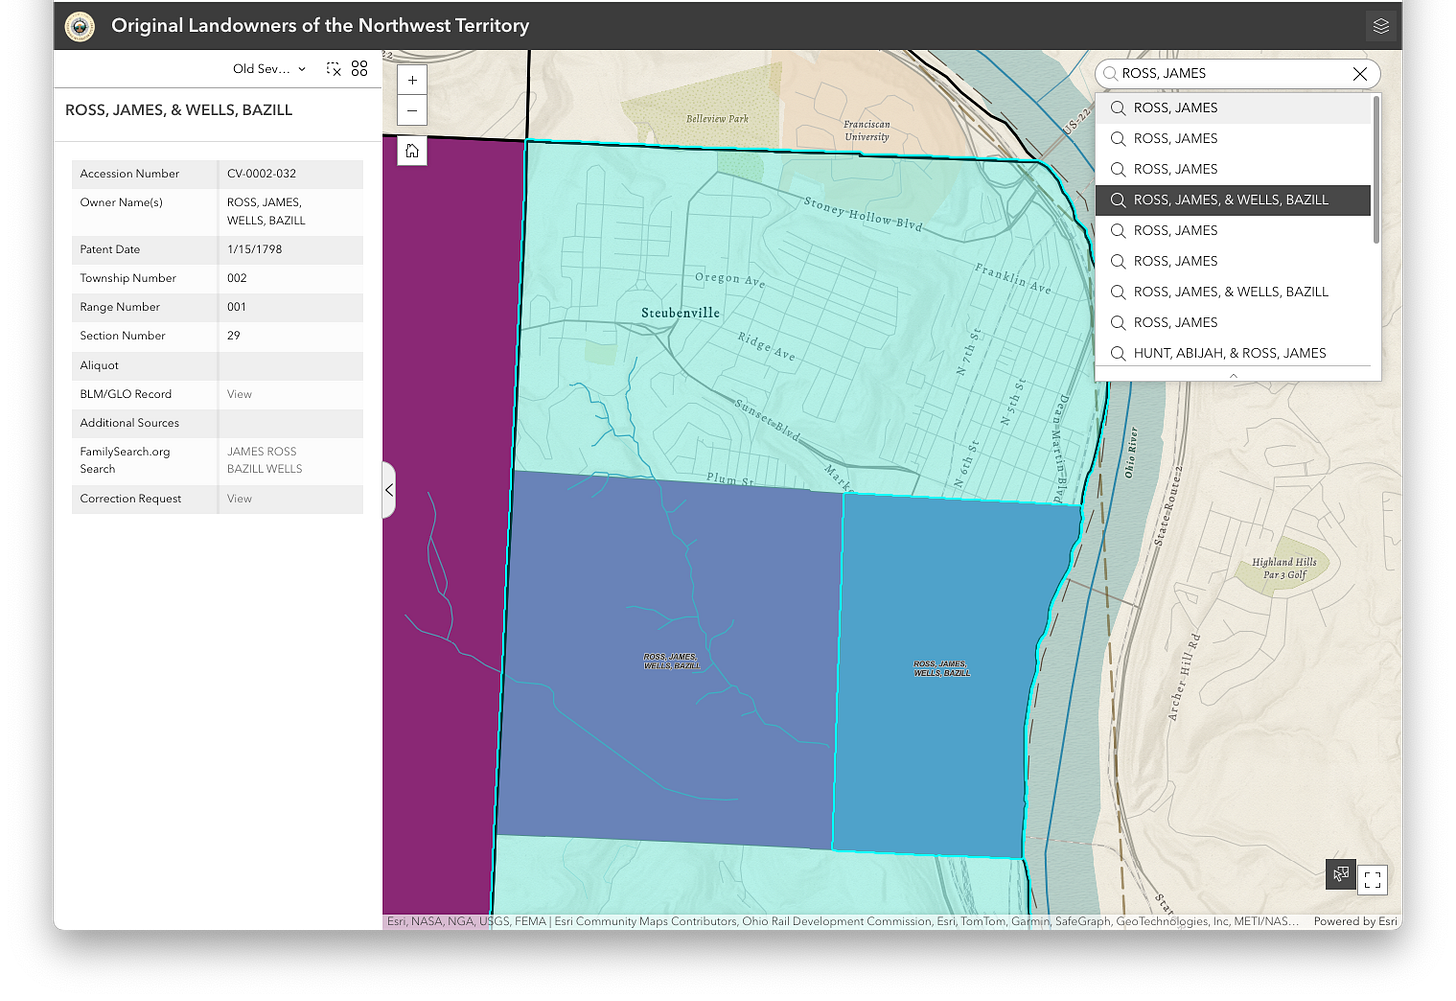Choose the HUNT, ABIJAH, & ROSS, JAMES suggestion

pos(1229,353)
